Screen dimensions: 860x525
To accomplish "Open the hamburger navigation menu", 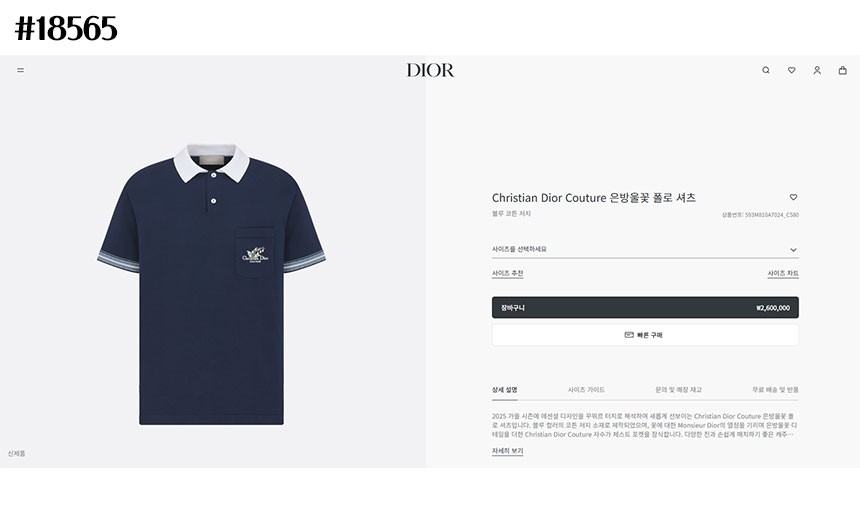I will click(20, 70).
